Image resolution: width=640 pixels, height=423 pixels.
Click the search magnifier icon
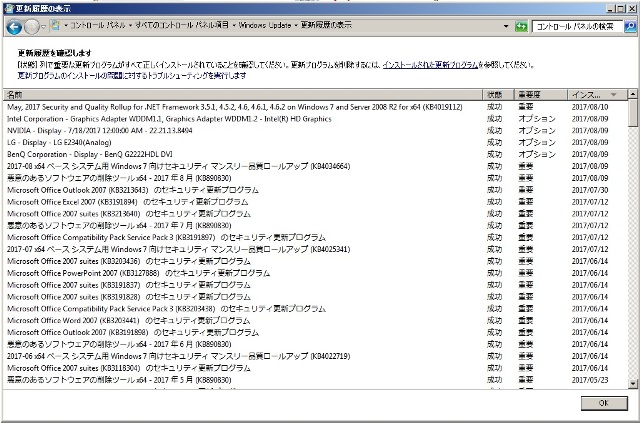point(630,27)
